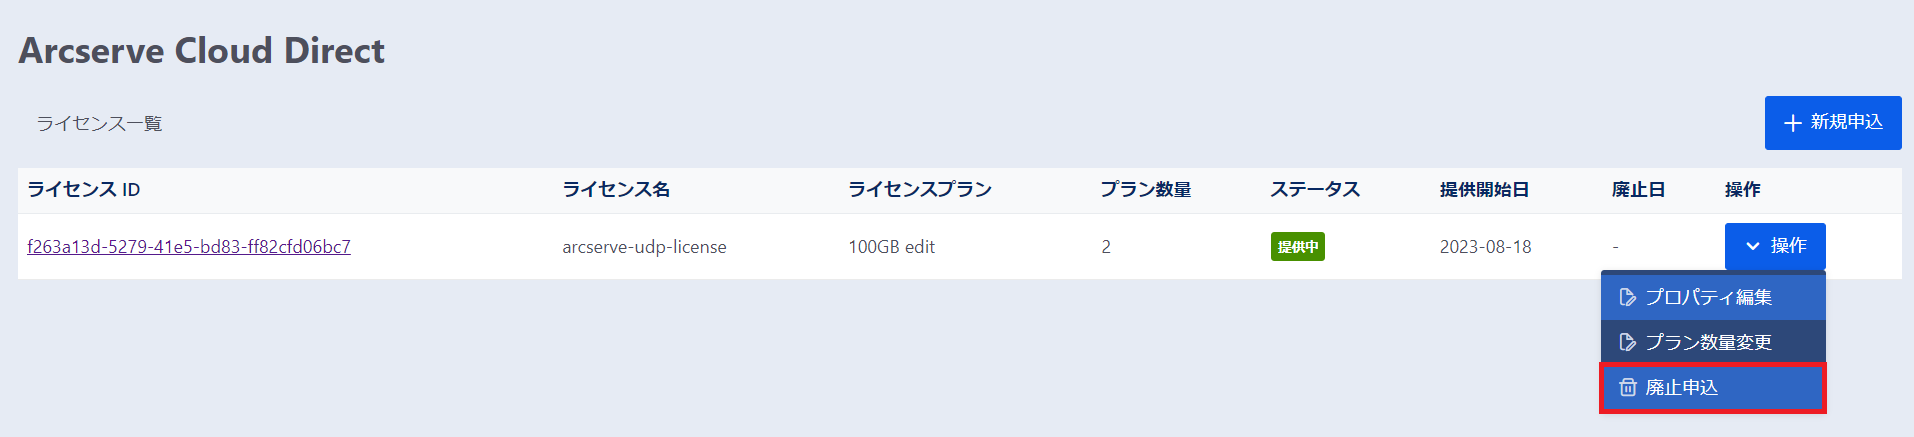Screen dimensions: 1914x437
Task: Click the edit icon beside プラン数量変更
Action: 1628,342
